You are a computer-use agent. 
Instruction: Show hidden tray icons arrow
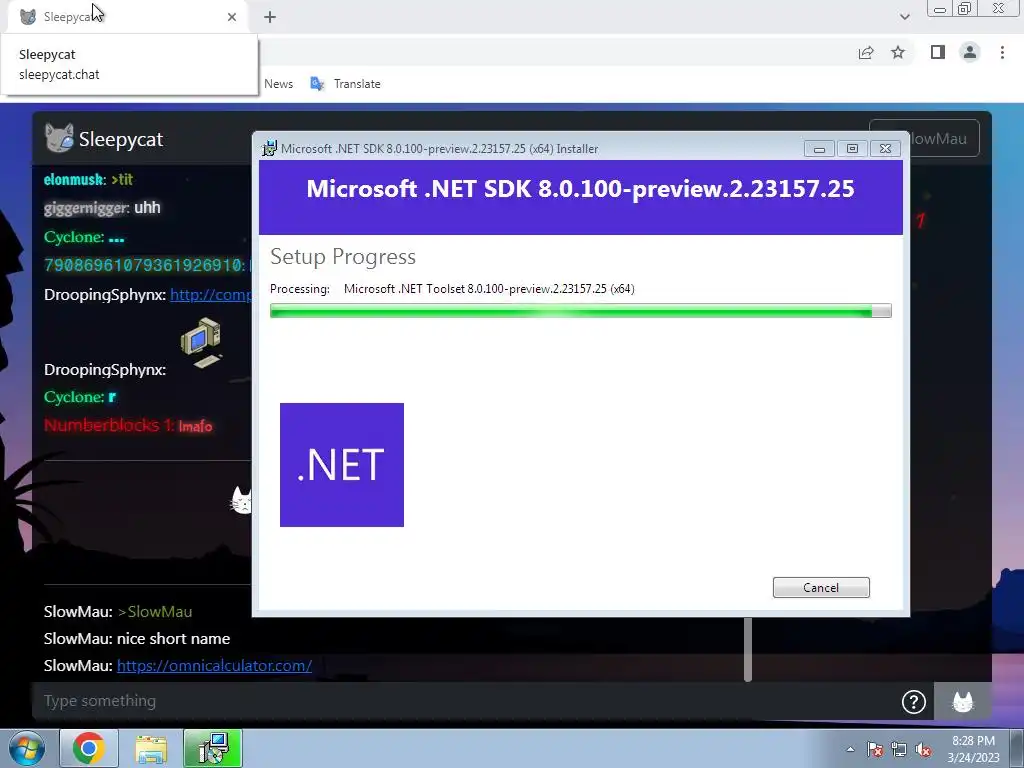(x=850, y=749)
